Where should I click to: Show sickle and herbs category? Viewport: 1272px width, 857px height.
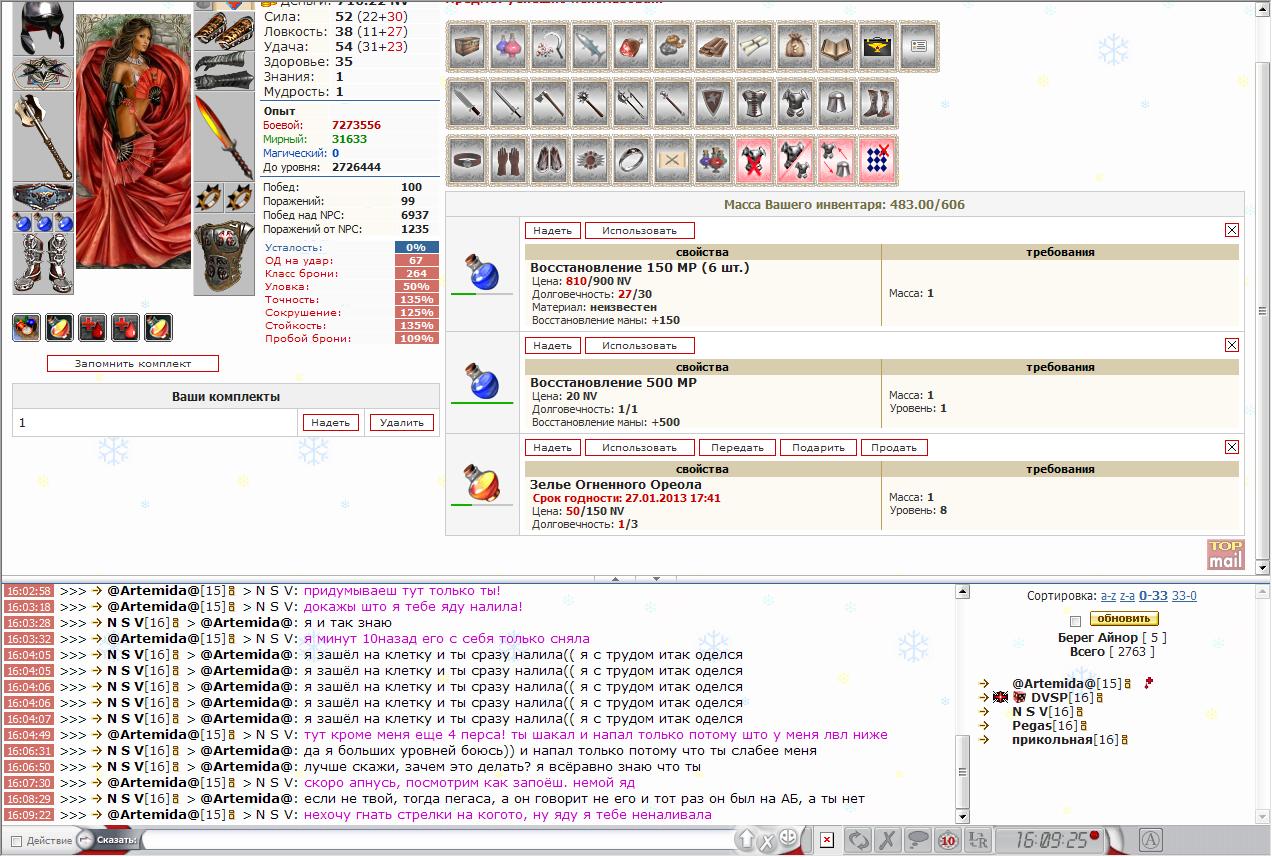pos(551,46)
